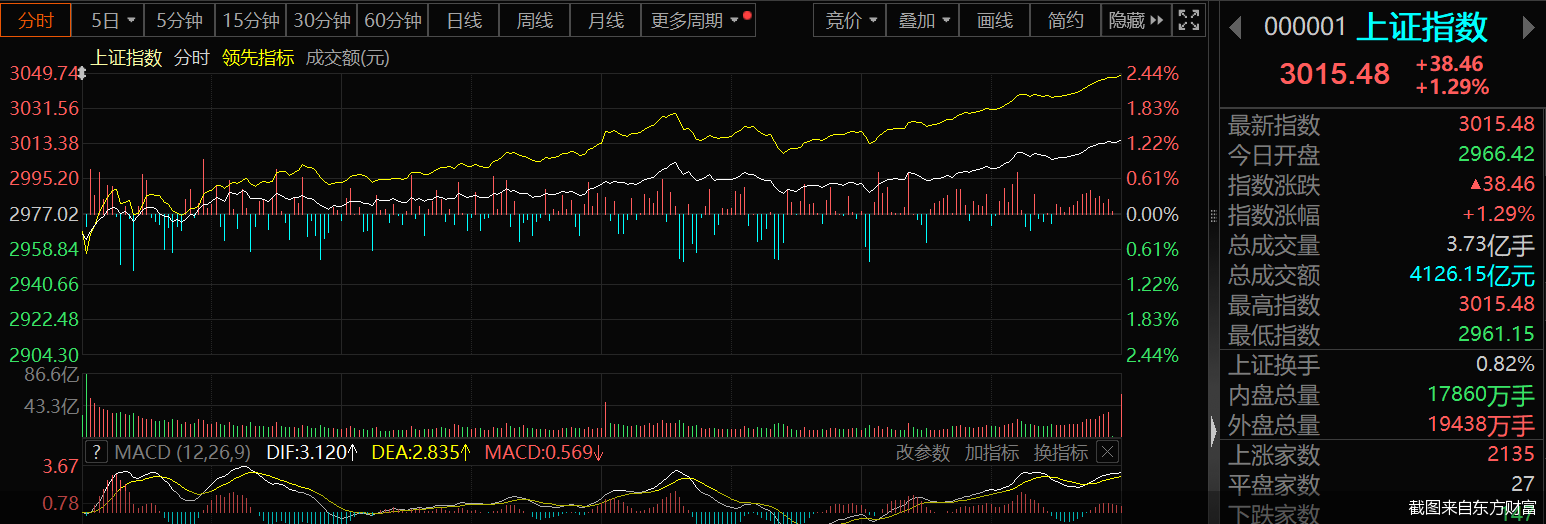The width and height of the screenshot is (1546, 524).
Task: Expand the 更多周期 dropdown menu
Action: coord(696,20)
